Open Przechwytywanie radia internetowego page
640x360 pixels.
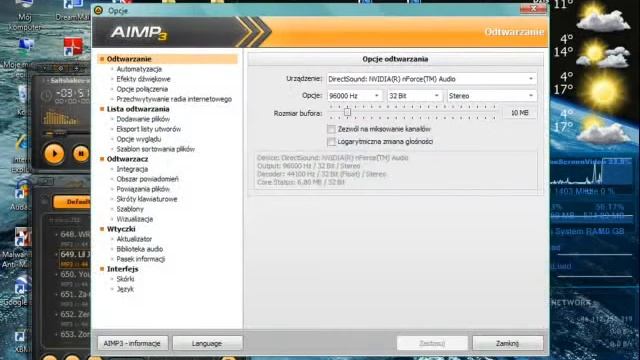tap(174, 99)
